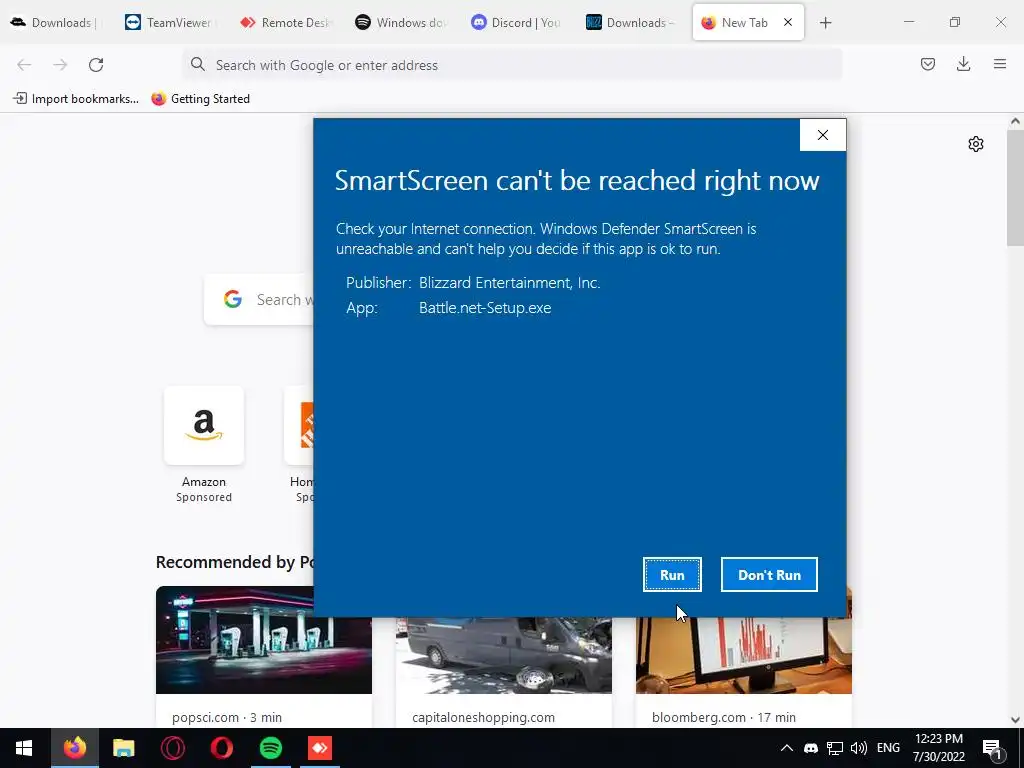1024x768 pixels.
Task: Click Run in the SmartScreen dialog
Action: [x=672, y=575]
